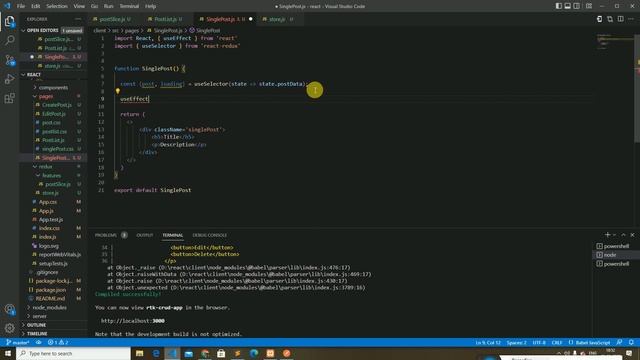Open the File menu
The height and width of the screenshot is (360, 640).
point(21,6)
